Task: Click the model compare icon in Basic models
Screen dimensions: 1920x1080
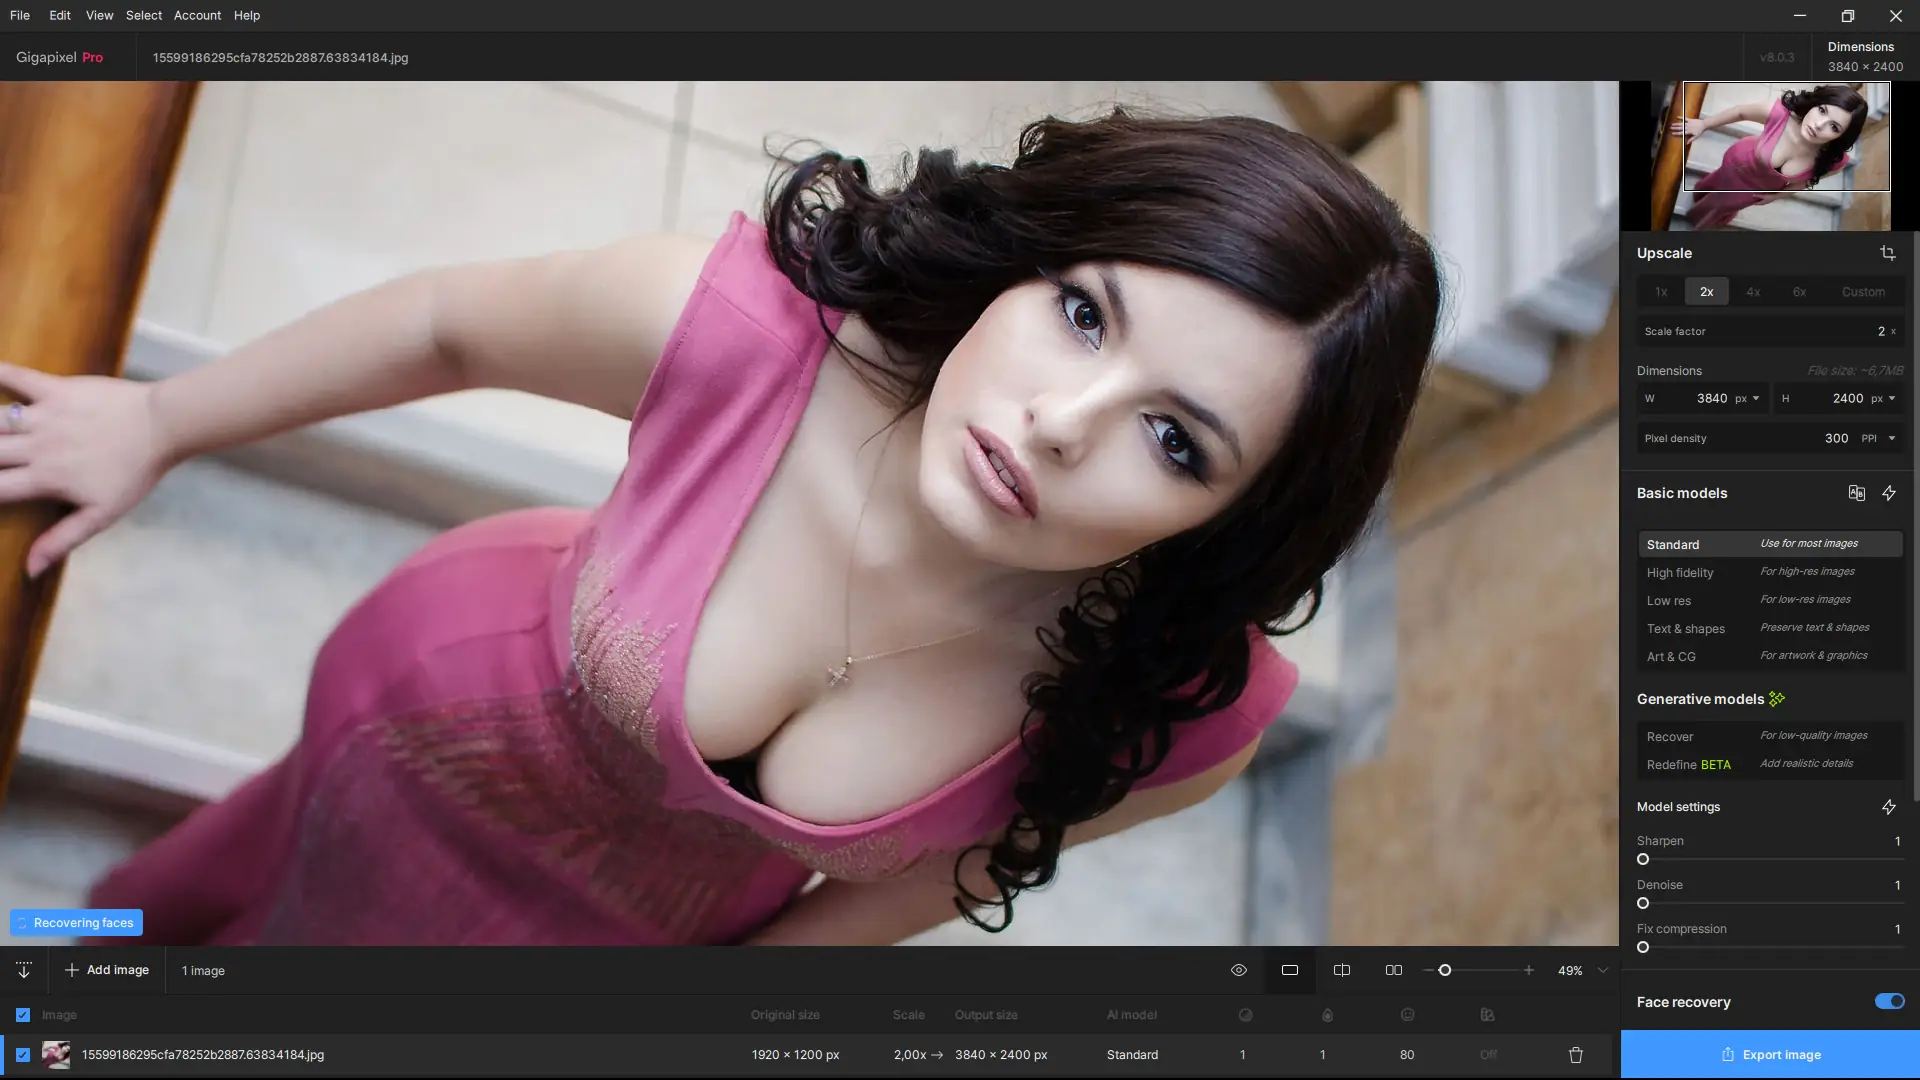Action: (x=1856, y=493)
